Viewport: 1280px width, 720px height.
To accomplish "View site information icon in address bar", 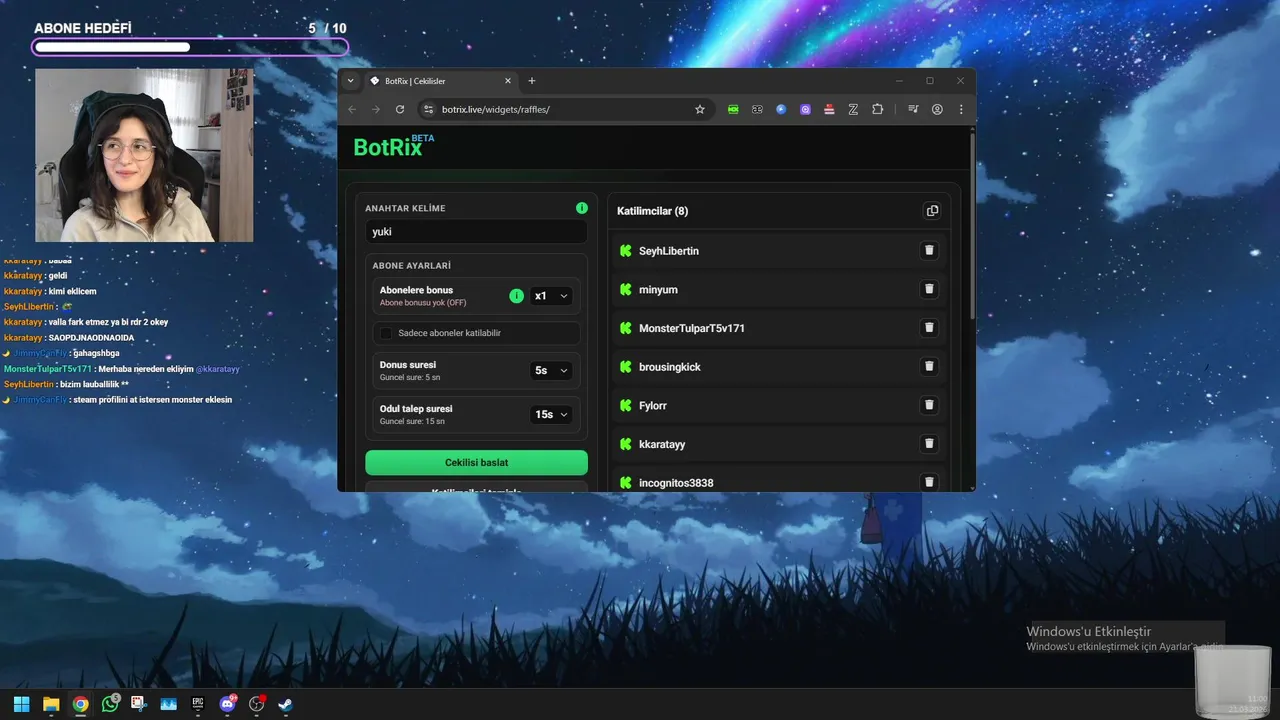I will point(428,109).
